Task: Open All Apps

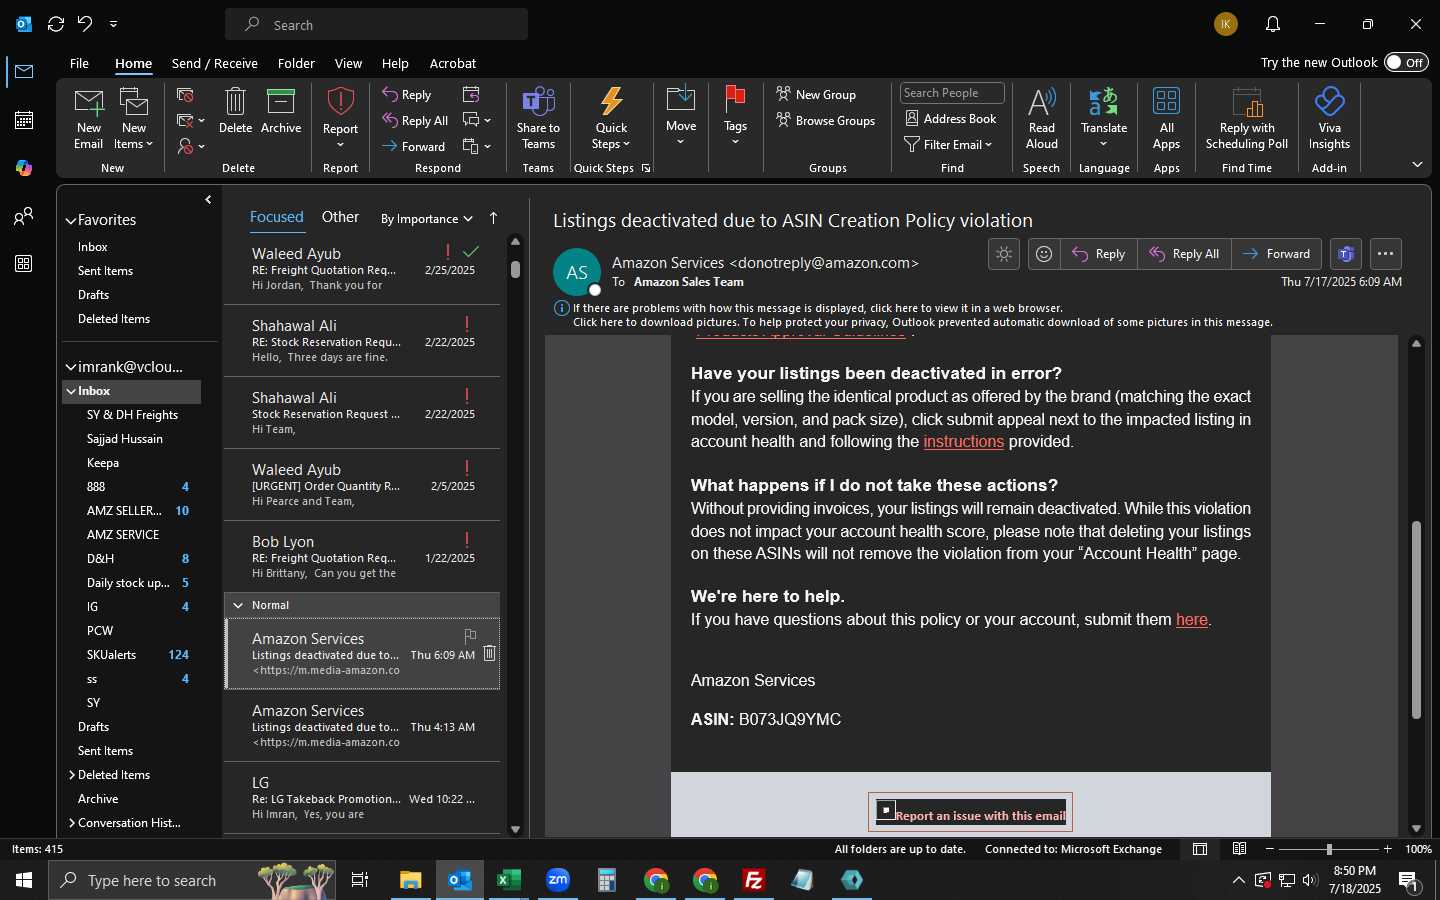Action: click(x=1166, y=118)
